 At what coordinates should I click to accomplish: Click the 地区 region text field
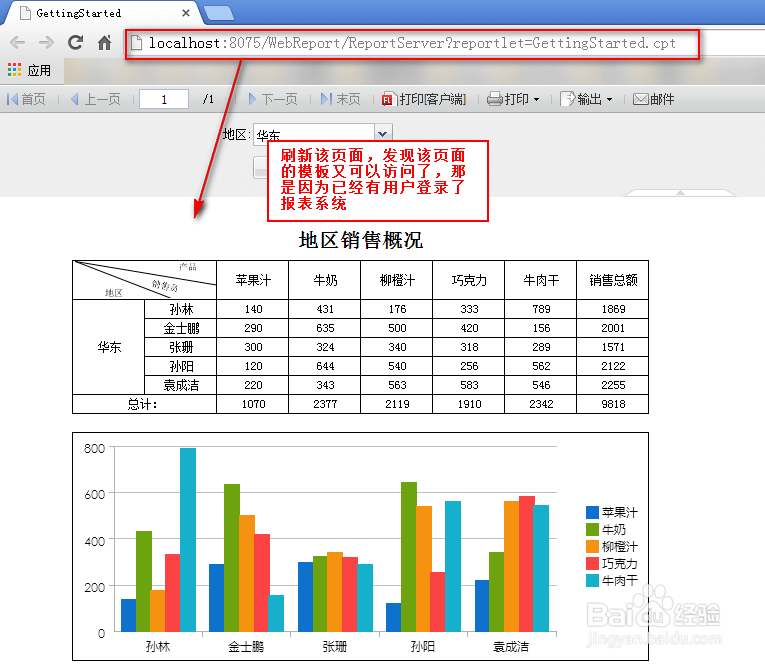314,134
